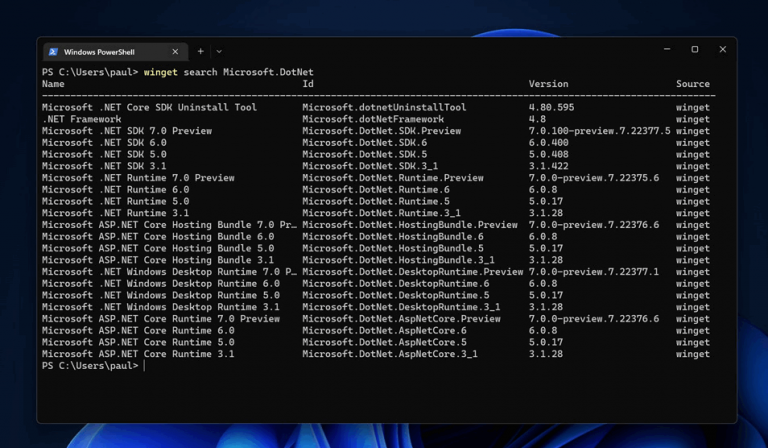Click Microsoft .NET Runtime 6.0 name entry
The image size is (768, 448).
pyautogui.click(x=115, y=190)
